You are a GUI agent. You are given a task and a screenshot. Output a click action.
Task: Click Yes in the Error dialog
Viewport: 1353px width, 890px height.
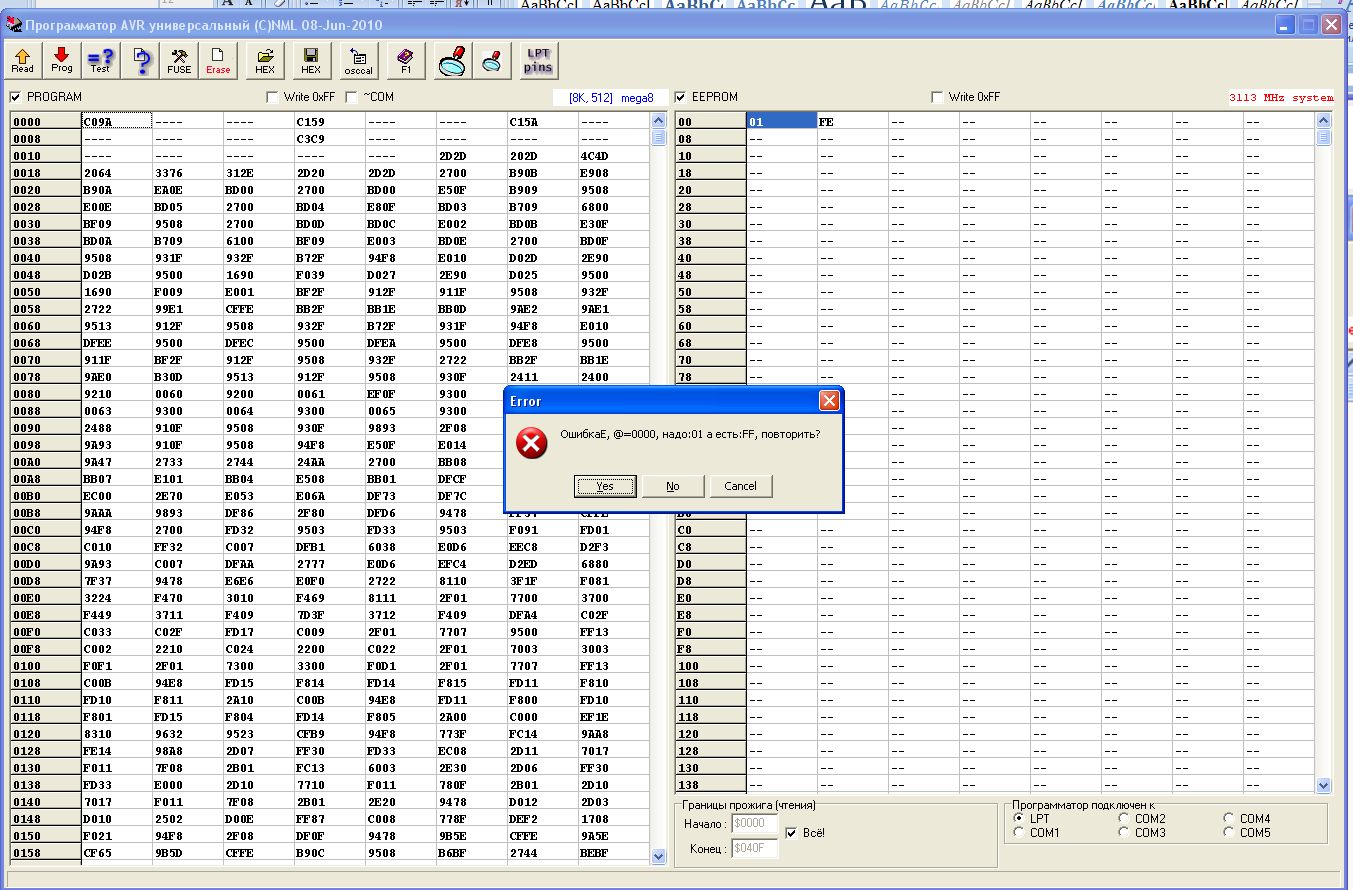pyautogui.click(x=605, y=486)
